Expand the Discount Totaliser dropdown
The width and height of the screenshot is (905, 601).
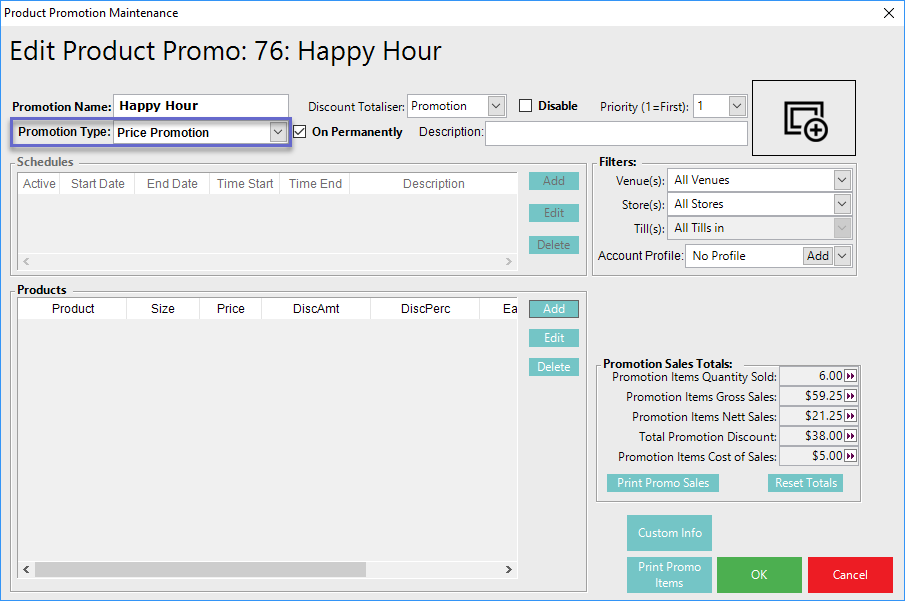(x=497, y=106)
